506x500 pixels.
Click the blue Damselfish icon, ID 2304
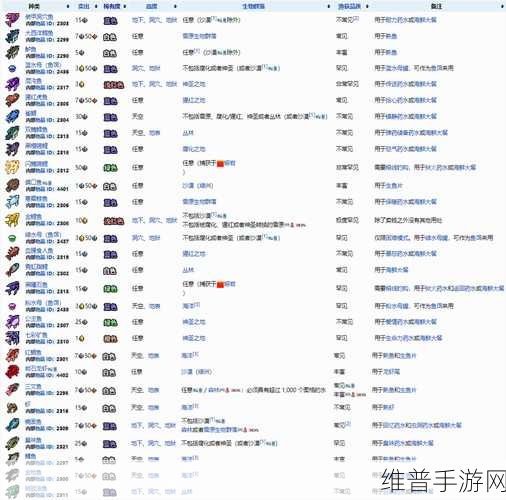(12, 116)
